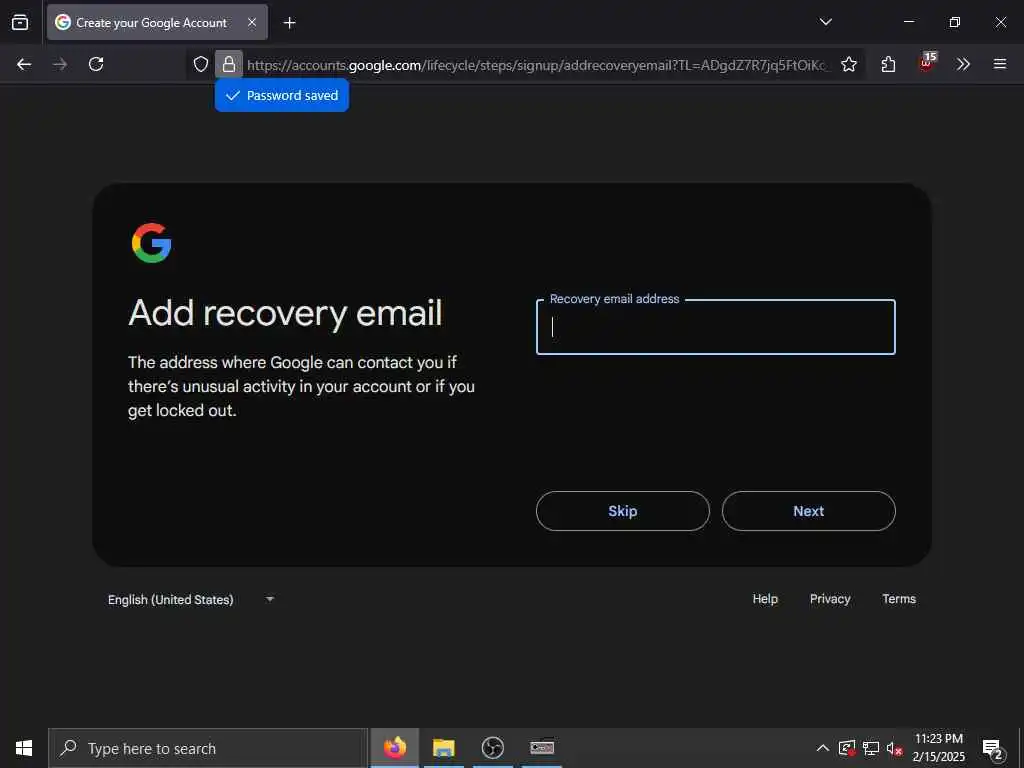The width and height of the screenshot is (1024, 768).
Task: Open Firefox from the taskbar
Action: [394, 748]
